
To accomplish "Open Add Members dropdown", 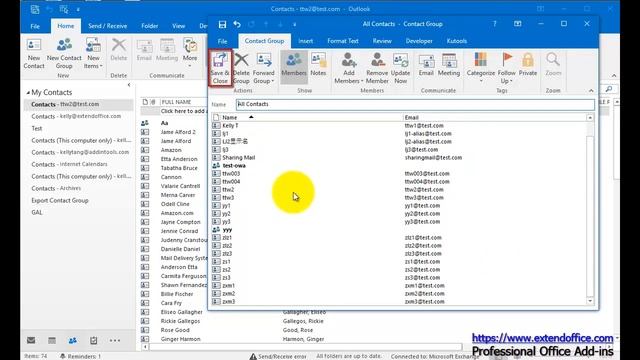I will (348, 68).
